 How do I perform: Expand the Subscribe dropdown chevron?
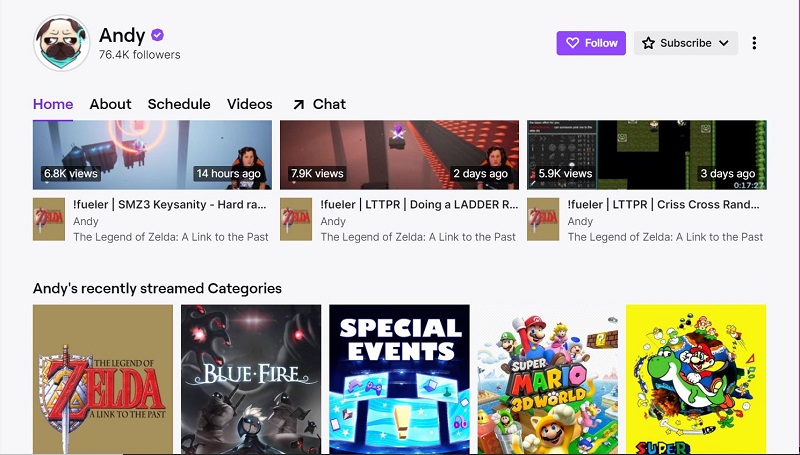click(x=723, y=43)
